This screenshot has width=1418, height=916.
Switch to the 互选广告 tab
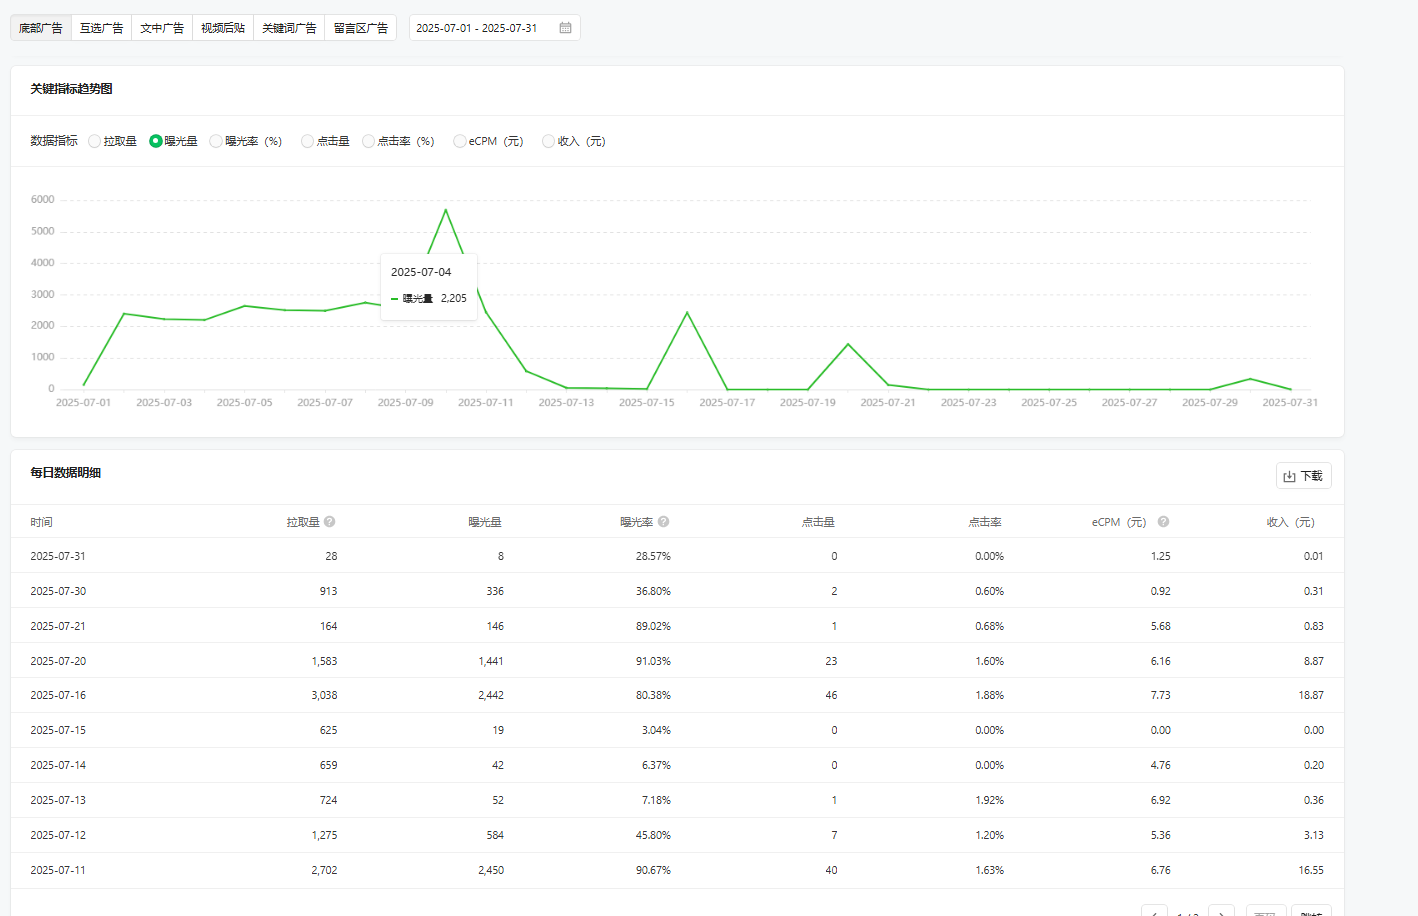click(101, 28)
